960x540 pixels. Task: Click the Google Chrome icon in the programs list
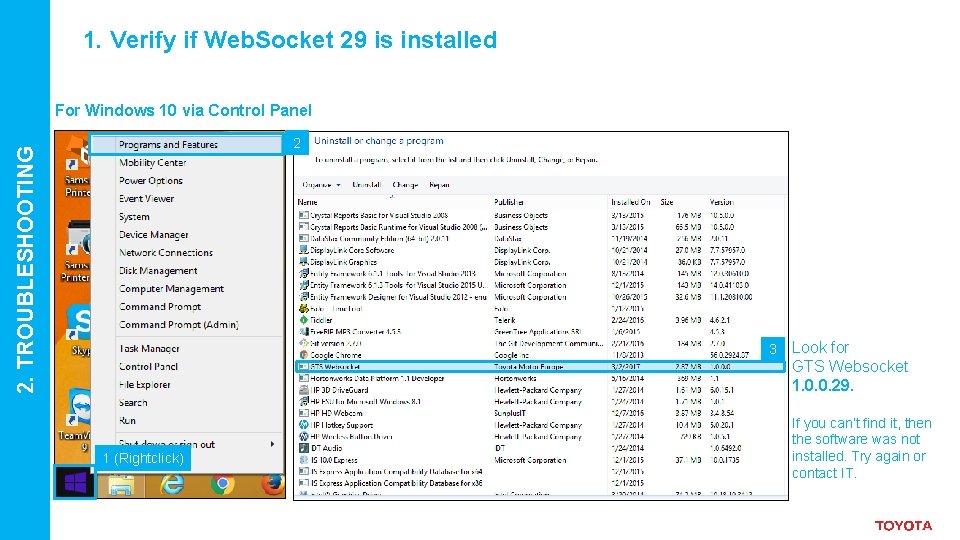[x=303, y=355]
